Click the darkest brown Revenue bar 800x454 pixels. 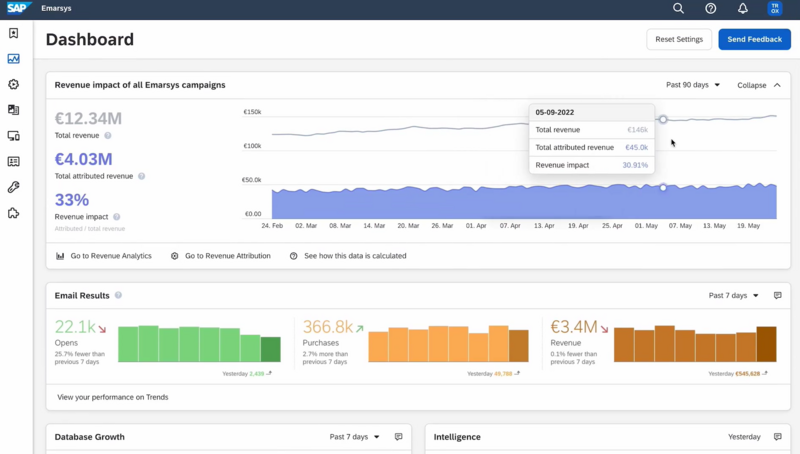[766, 344]
